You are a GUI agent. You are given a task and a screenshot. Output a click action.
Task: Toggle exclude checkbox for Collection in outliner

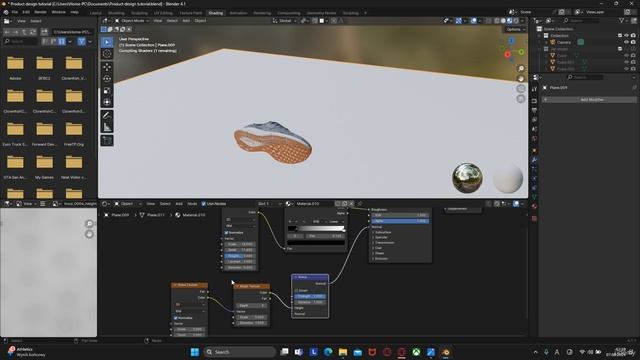click(620, 36)
